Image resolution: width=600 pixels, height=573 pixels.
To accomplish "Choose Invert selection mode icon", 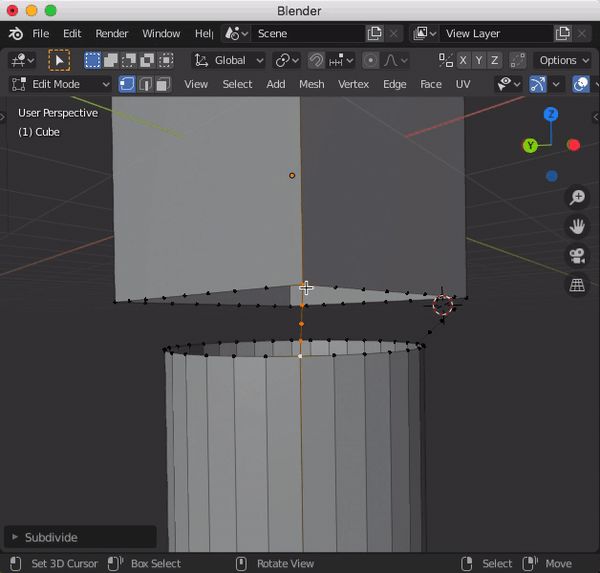I will (x=147, y=60).
